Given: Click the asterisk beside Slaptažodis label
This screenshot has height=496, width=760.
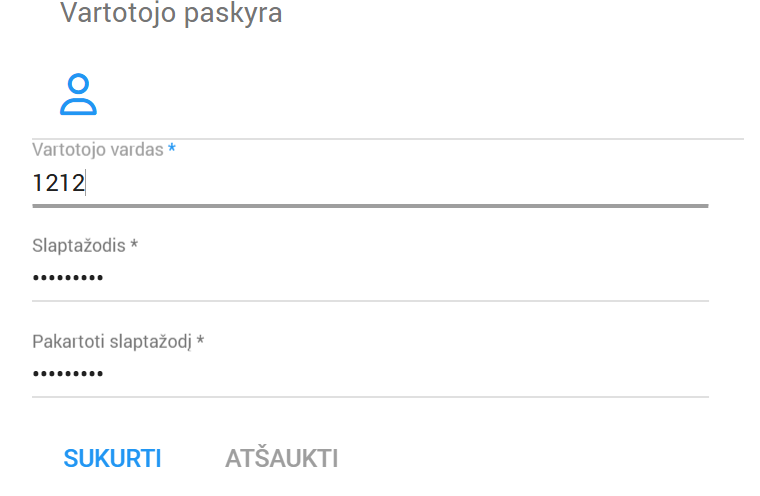Looking at the screenshot, I should pyautogui.click(x=134, y=245).
